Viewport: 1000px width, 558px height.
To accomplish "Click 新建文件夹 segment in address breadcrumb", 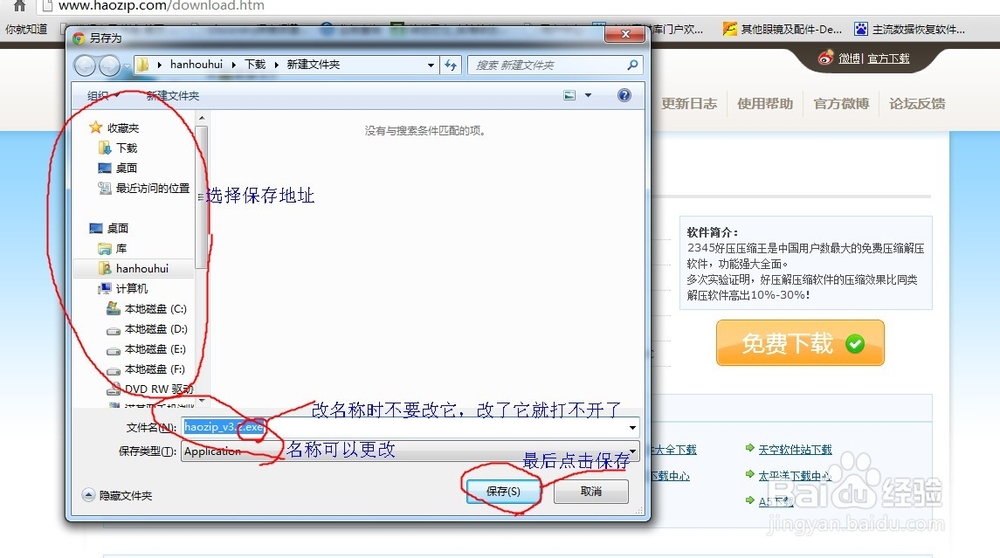I will (x=313, y=64).
